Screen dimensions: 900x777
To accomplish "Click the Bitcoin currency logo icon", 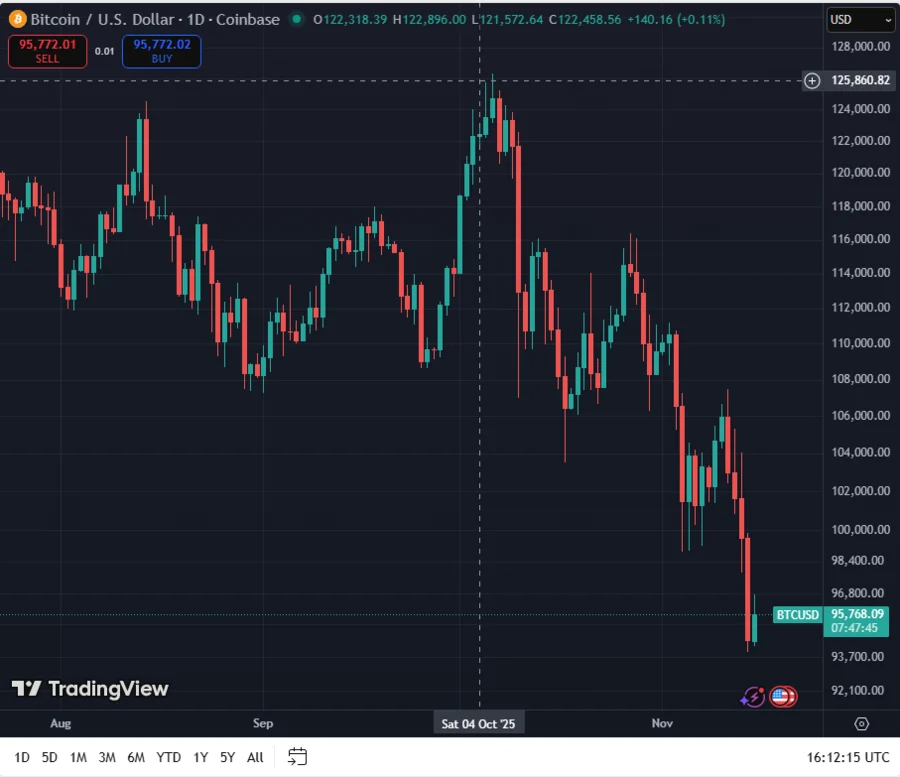I will coord(17,18).
